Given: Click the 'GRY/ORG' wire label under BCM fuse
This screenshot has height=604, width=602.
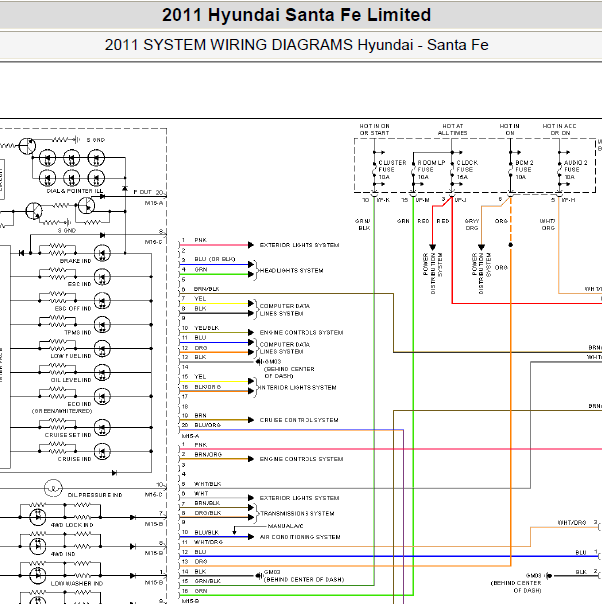Looking at the screenshot, I should coord(472,225).
